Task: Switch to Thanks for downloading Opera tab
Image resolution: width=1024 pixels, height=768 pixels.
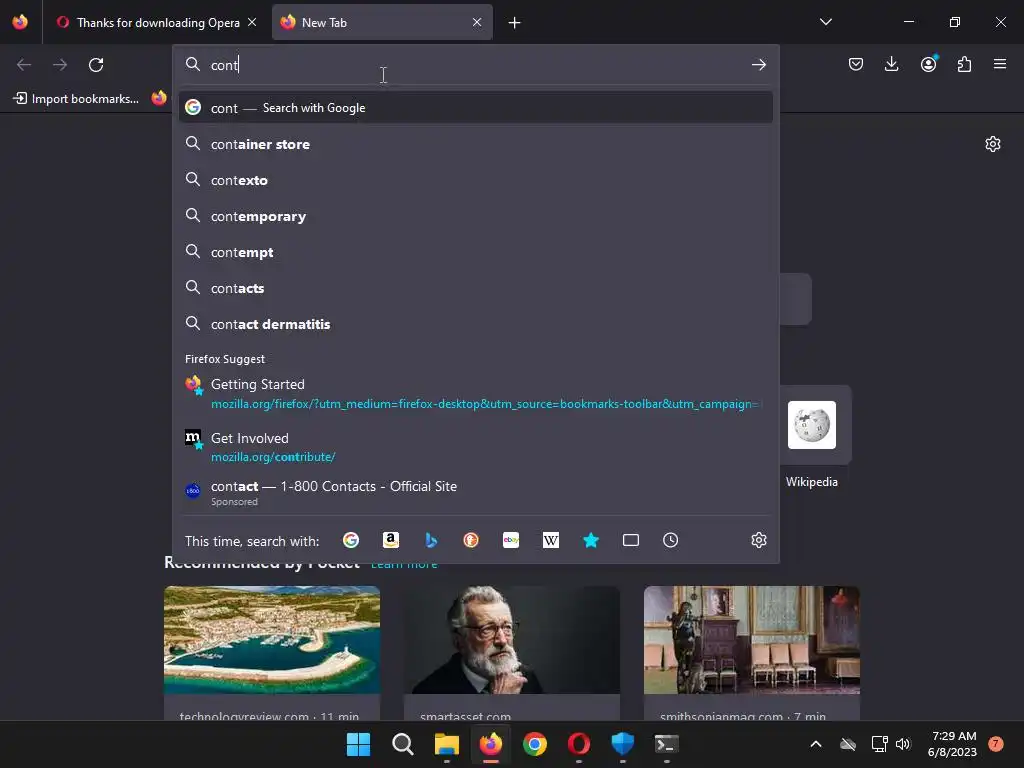Action: point(157,22)
